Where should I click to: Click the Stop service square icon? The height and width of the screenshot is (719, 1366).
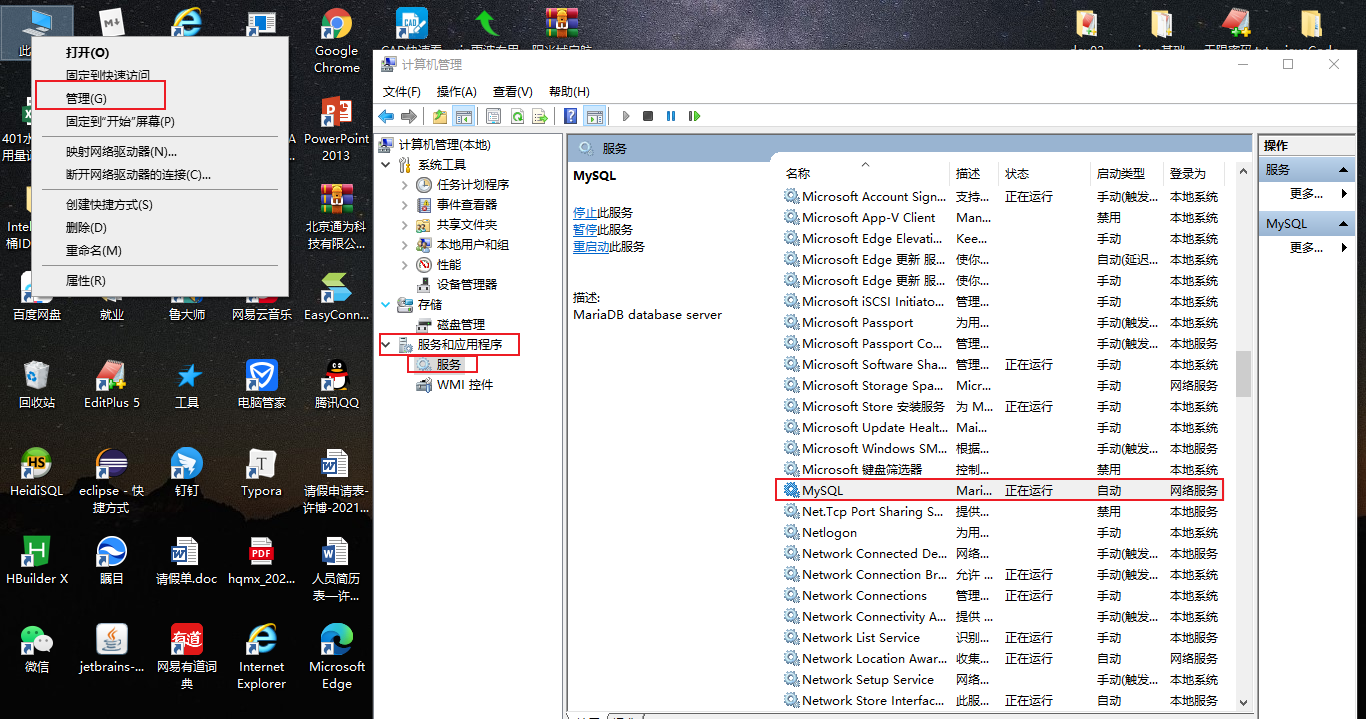click(x=648, y=116)
